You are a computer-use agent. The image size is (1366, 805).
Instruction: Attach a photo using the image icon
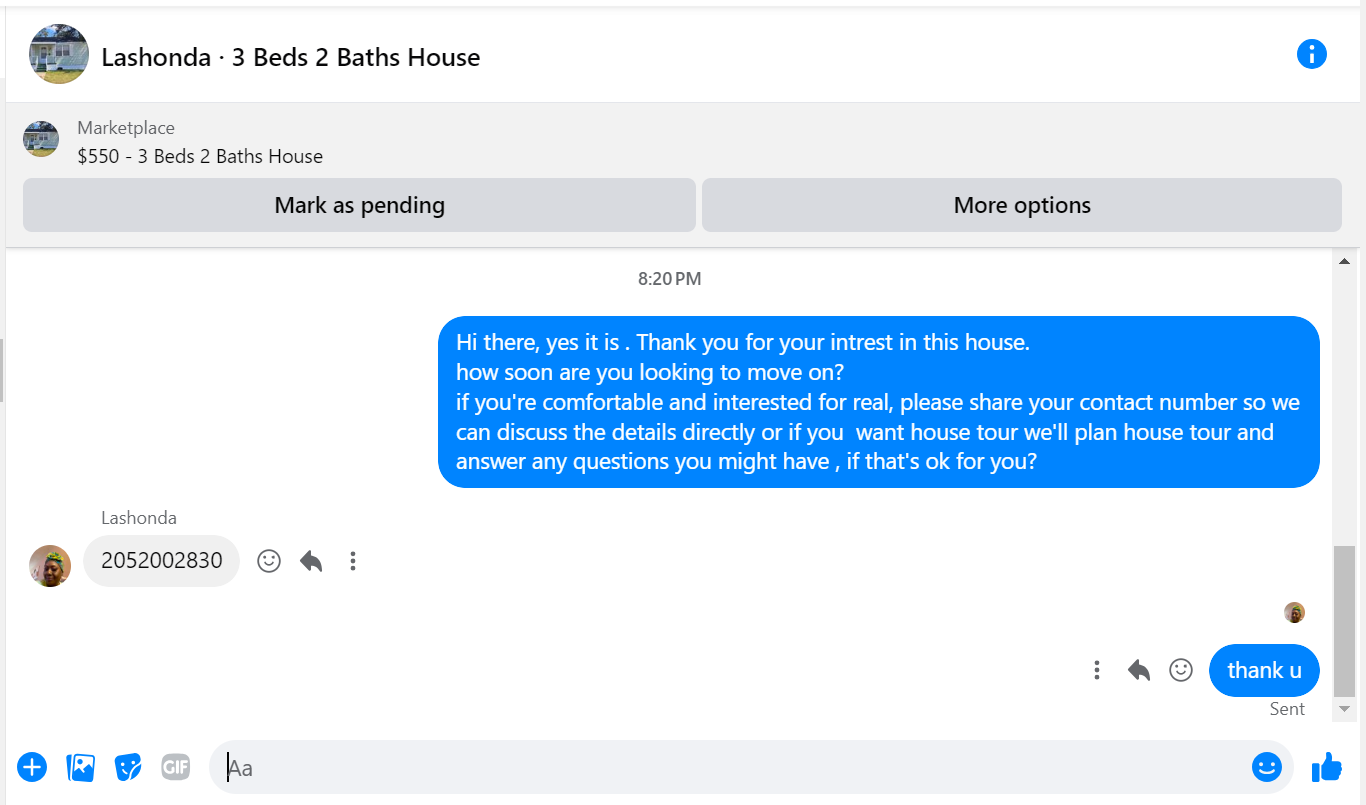coord(80,767)
